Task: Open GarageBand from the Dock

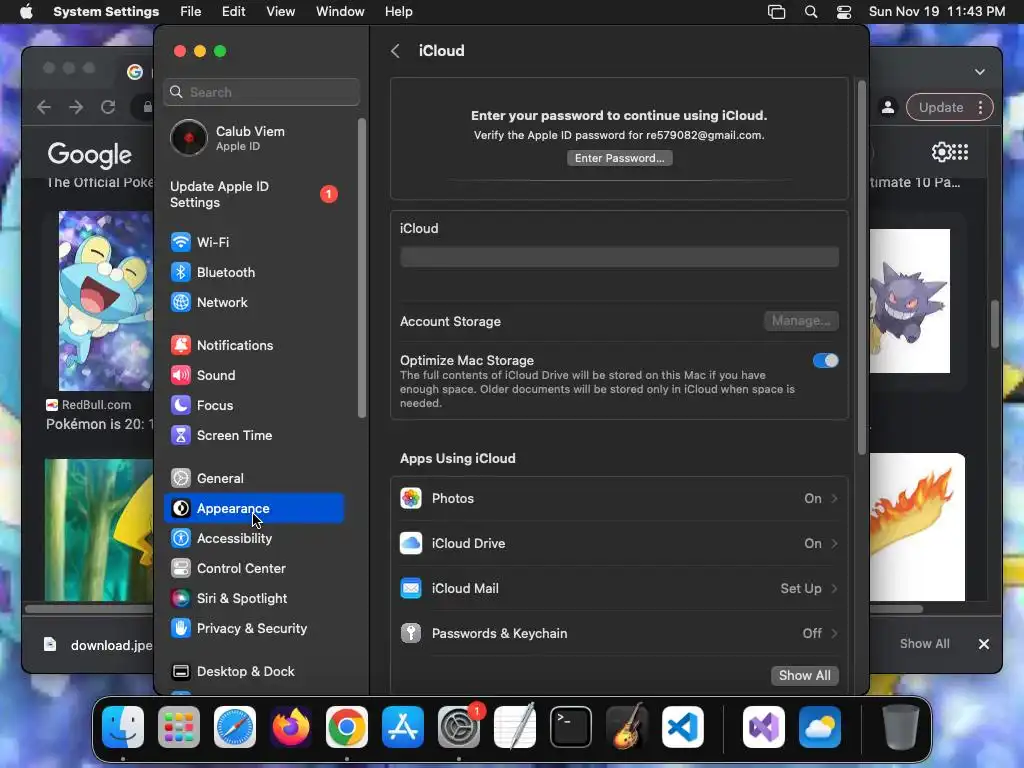Action: coord(627,727)
